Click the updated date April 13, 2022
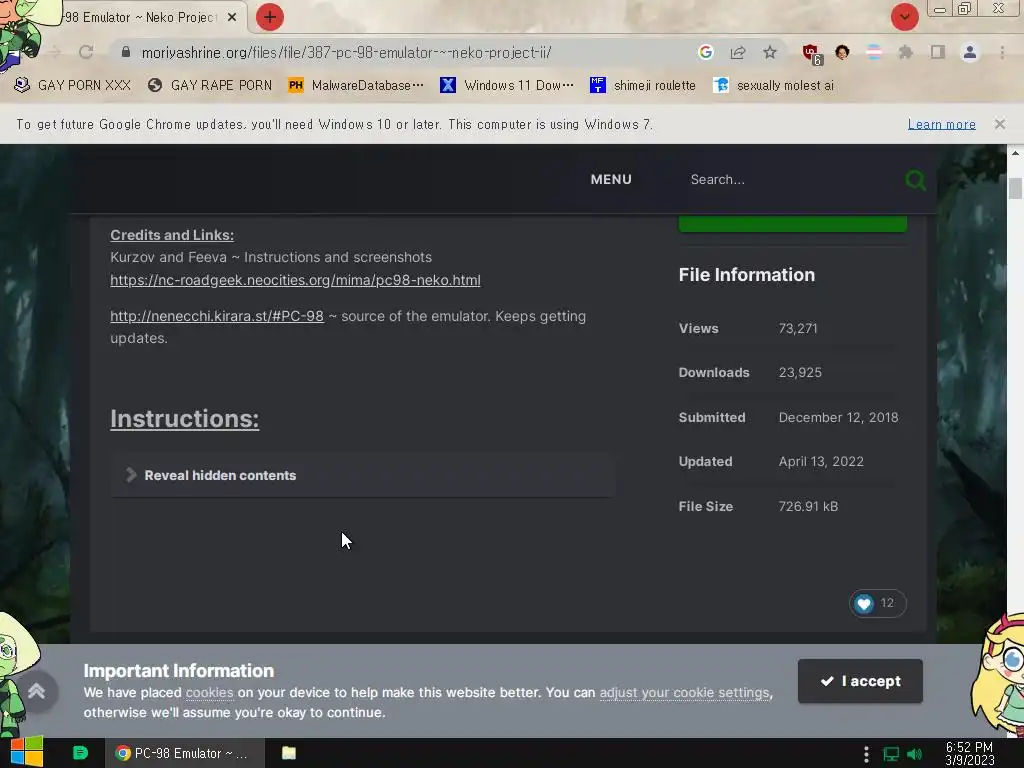 821,462
